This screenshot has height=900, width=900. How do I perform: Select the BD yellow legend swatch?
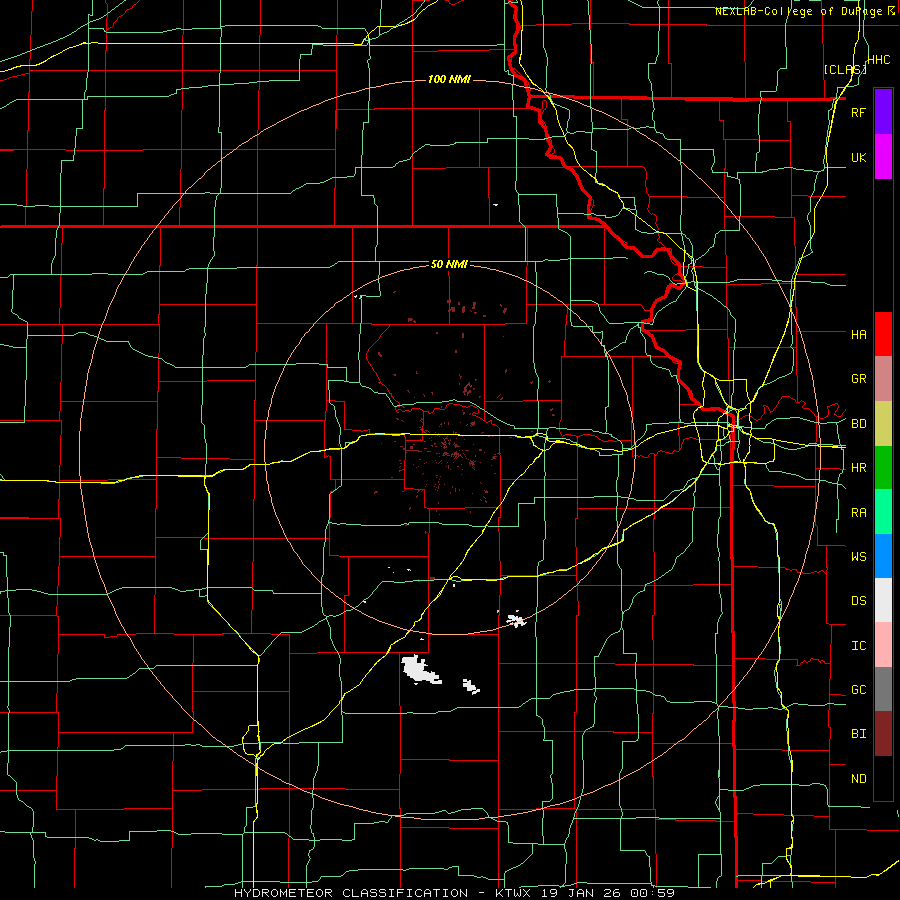click(x=883, y=424)
